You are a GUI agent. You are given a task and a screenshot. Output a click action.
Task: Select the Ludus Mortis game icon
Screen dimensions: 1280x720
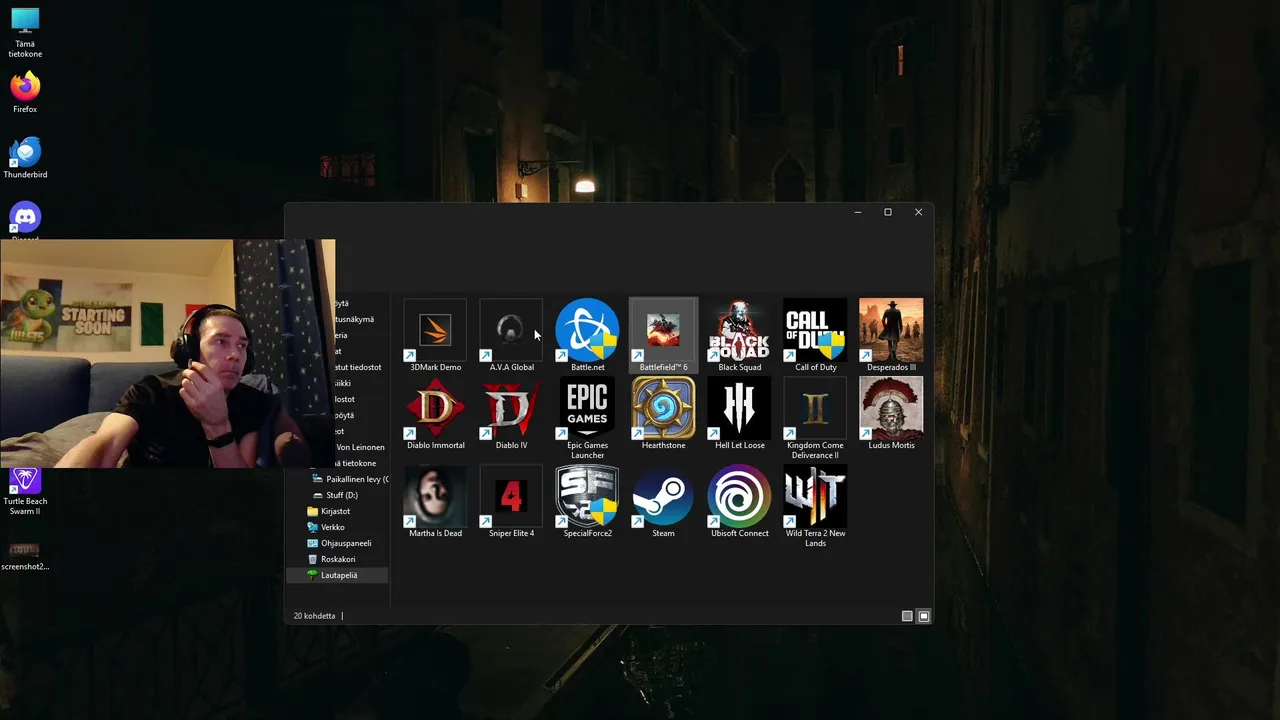[891, 414]
